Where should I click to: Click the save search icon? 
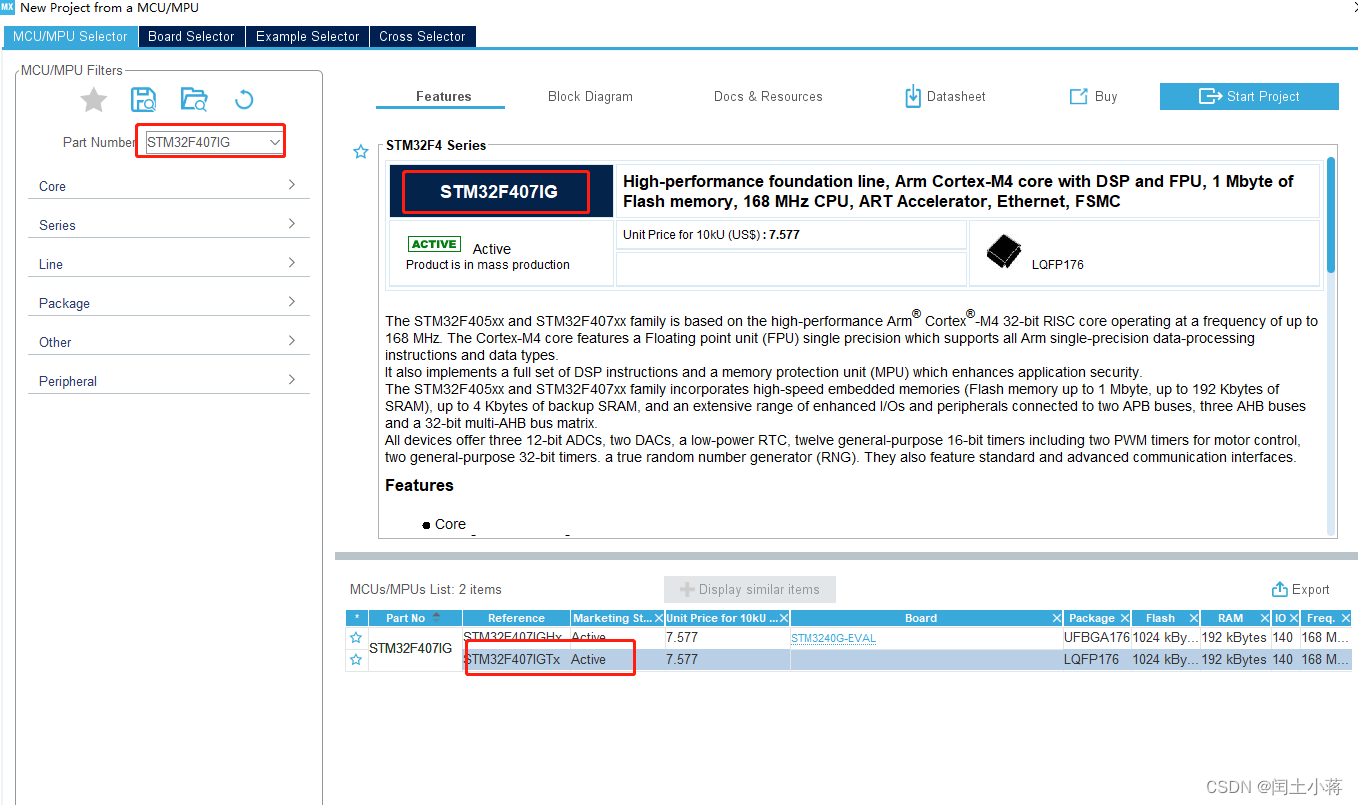144,99
